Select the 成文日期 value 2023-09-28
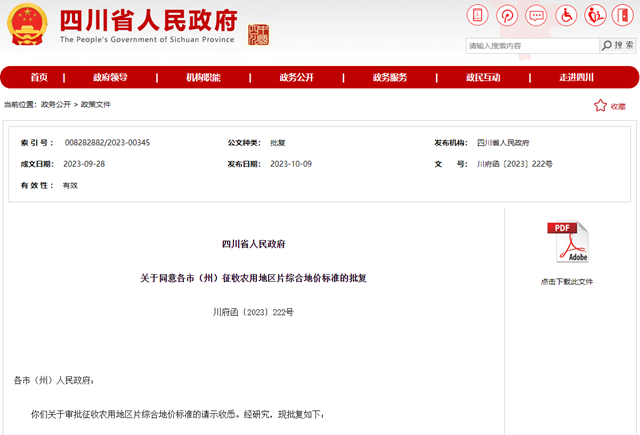Viewport: 640px width, 435px height. (x=84, y=164)
